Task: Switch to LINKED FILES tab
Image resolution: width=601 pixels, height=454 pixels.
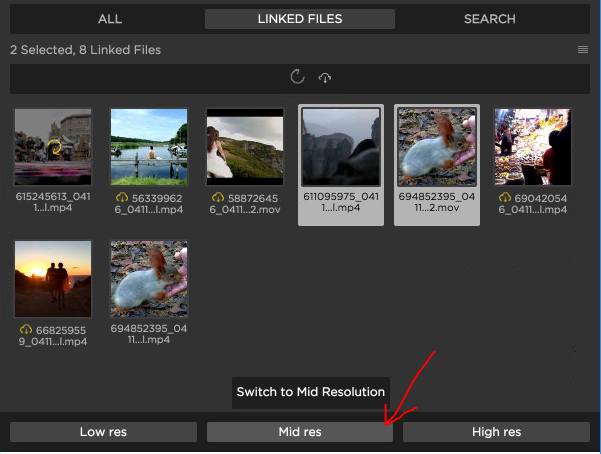Action: pos(300,19)
